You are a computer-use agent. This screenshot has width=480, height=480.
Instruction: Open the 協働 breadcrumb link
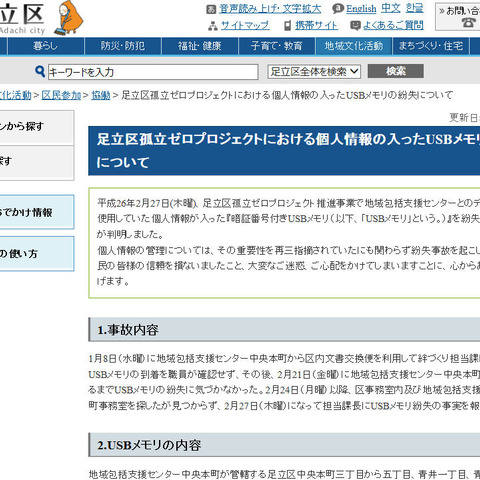coord(101,95)
